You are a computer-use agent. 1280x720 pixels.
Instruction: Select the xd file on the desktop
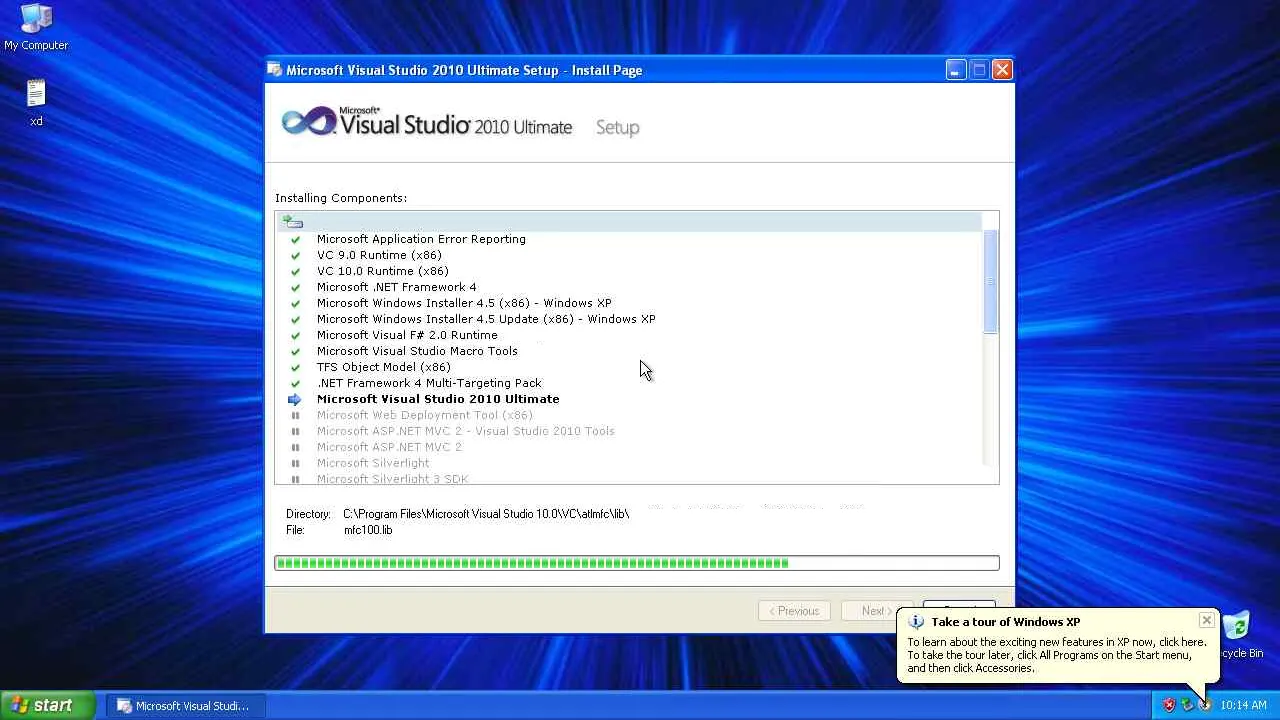pos(36,102)
